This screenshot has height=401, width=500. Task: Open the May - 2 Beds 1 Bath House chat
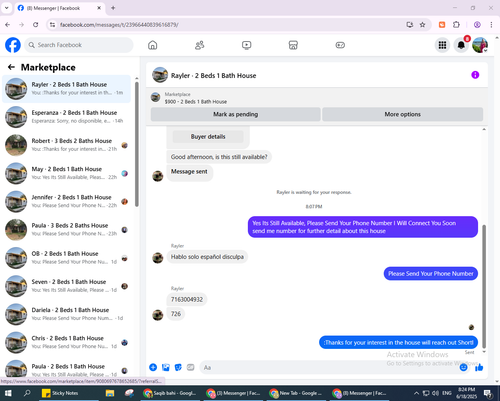tap(66, 173)
